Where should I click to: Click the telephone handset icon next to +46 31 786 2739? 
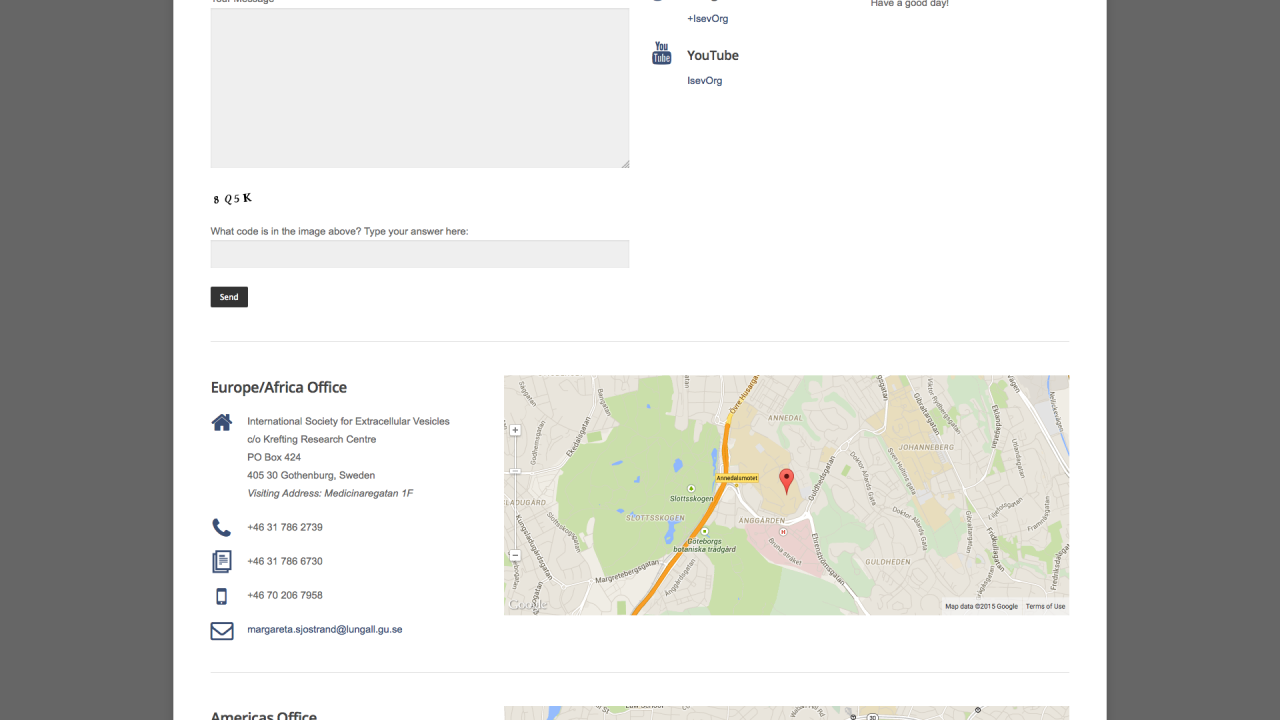[221, 527]
